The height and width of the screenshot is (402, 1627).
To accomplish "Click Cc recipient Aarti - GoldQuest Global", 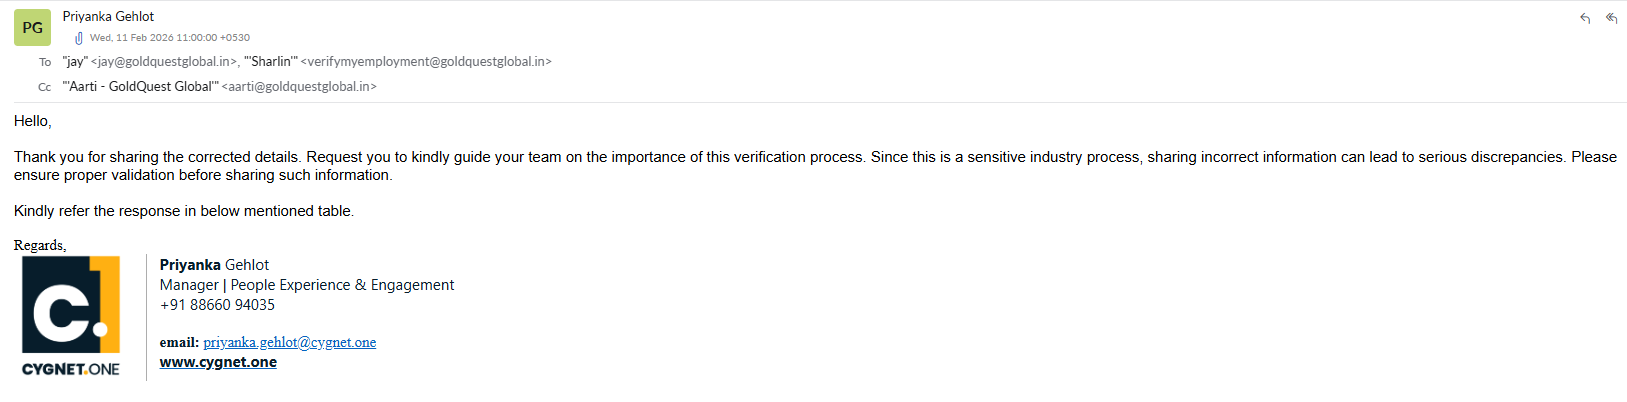I will (x=219, y=87).
